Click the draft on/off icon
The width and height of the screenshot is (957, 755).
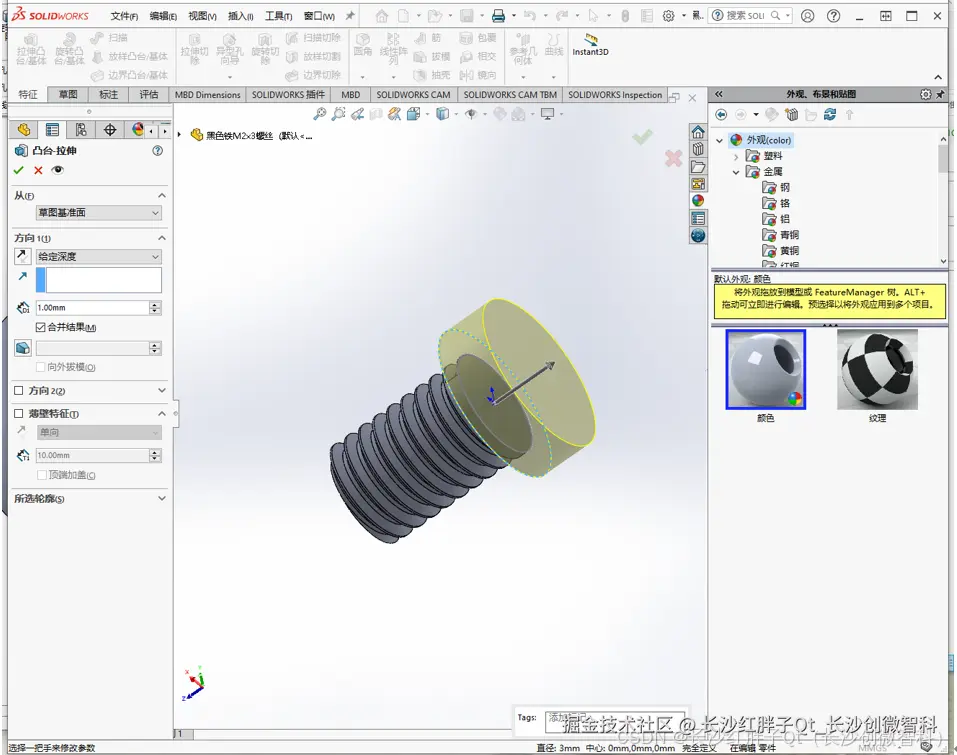23,348
